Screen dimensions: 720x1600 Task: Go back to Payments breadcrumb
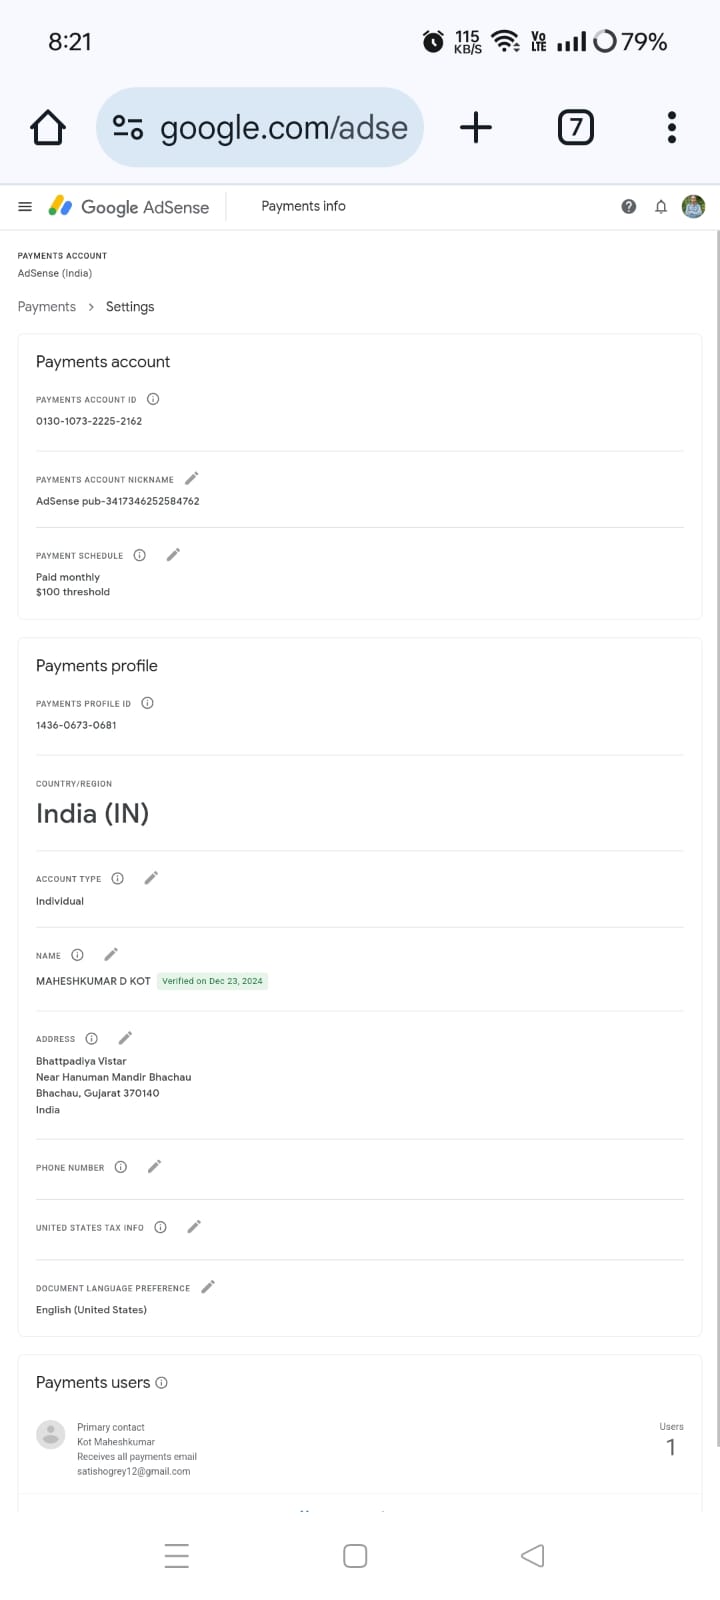(47, 307)
